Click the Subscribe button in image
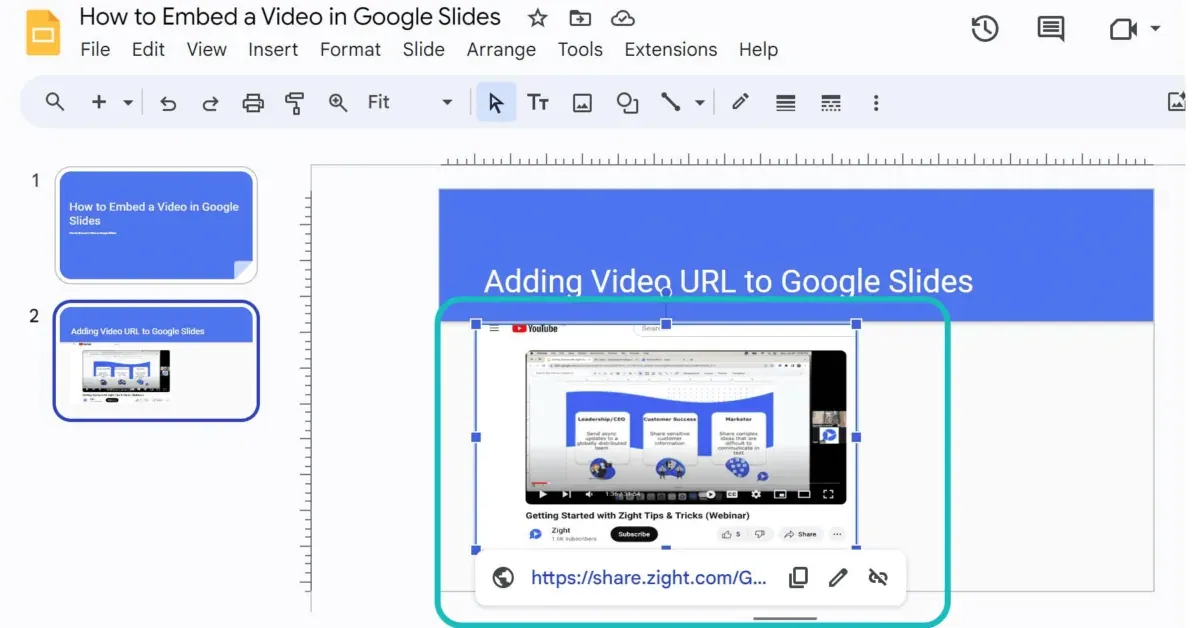The image size is (1200, 628). point(634,534)
